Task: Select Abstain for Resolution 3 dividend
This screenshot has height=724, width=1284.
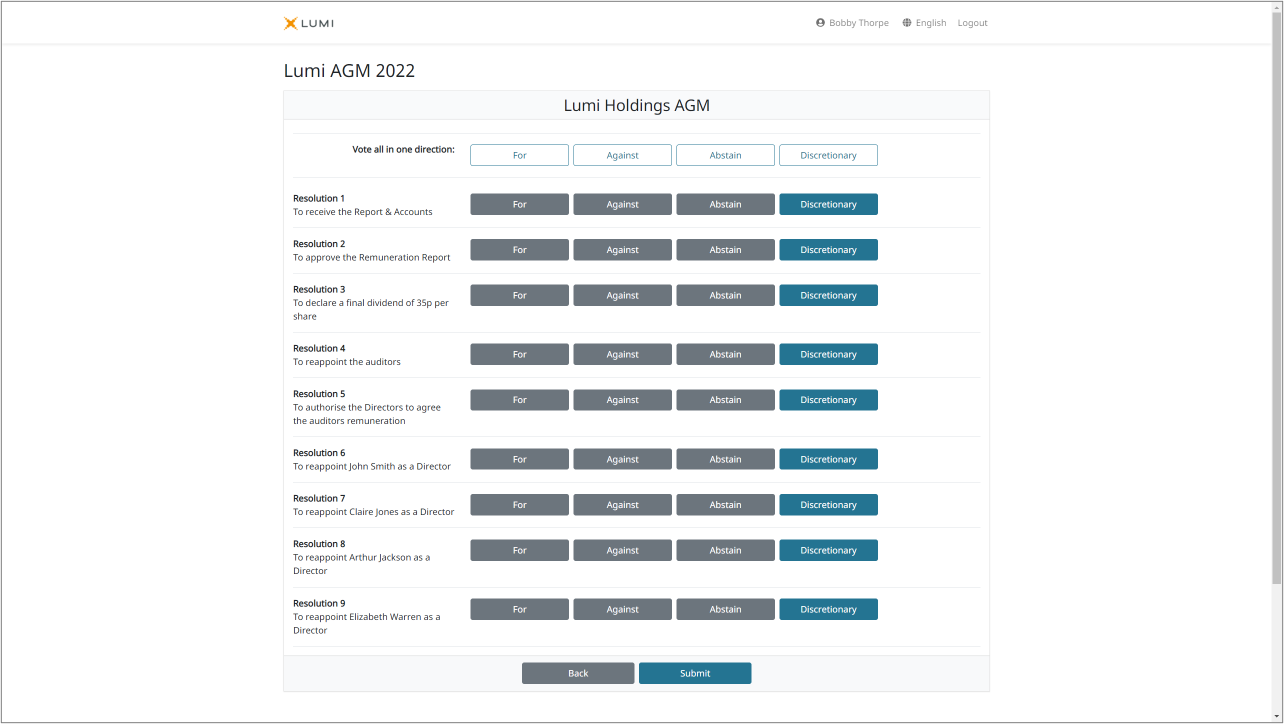Action: 725,295
